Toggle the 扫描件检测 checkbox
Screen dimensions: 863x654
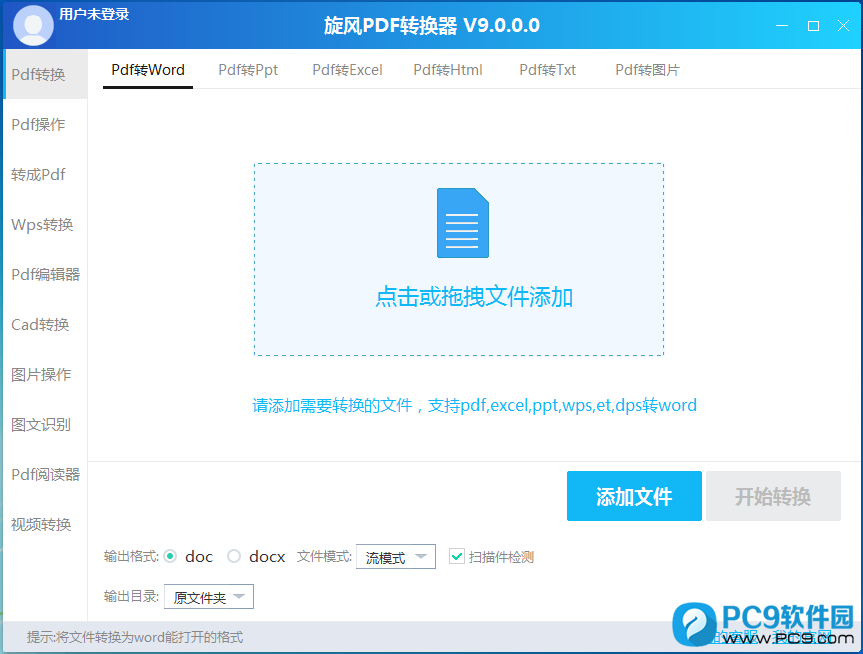(457, 557)
